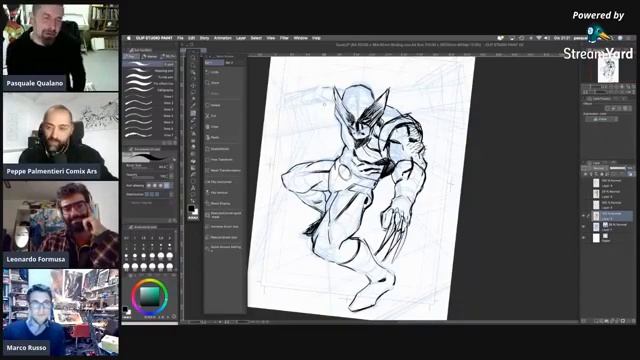The height and width of the screenshot is (360, 640).
Task: Open the Apple menu
Action: pos(129,38)
